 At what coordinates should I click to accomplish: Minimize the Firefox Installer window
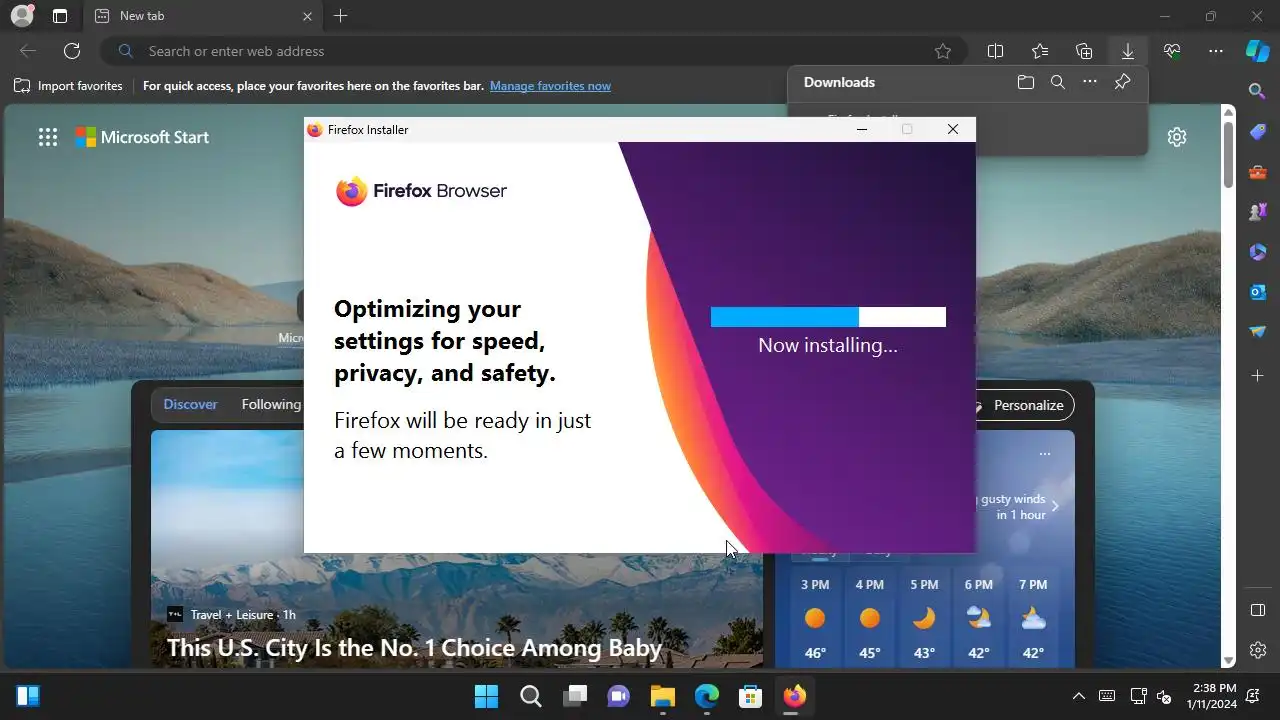coord(862,129)
